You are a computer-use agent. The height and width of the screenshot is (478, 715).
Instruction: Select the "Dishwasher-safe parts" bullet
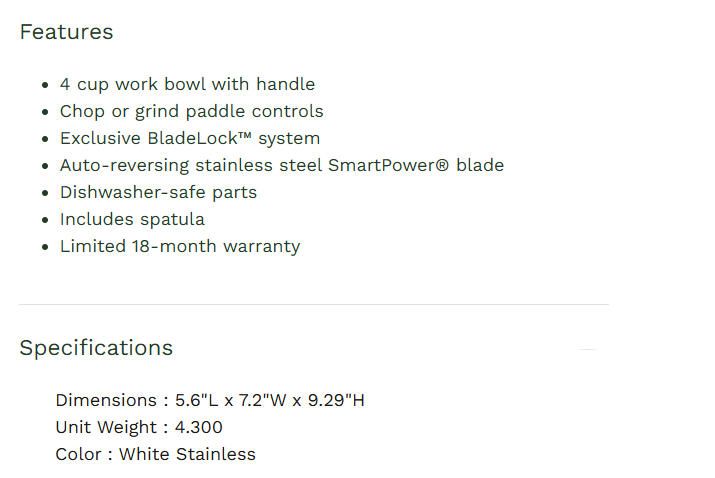(158, 192)
